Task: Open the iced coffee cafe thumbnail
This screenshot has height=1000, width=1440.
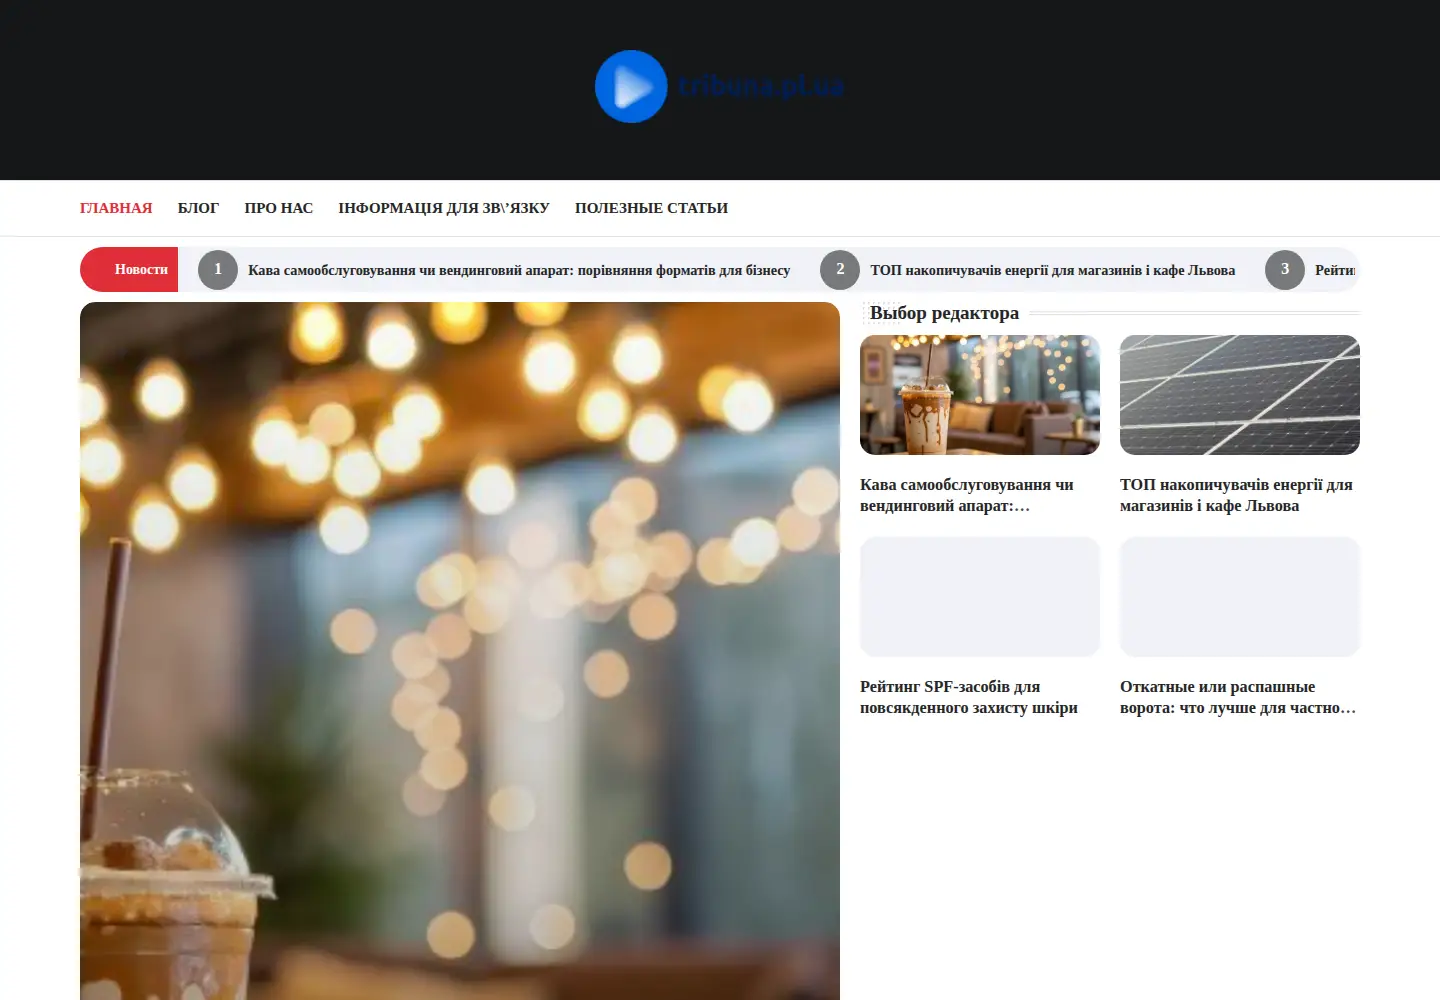Action: click(x=980, y=395)
